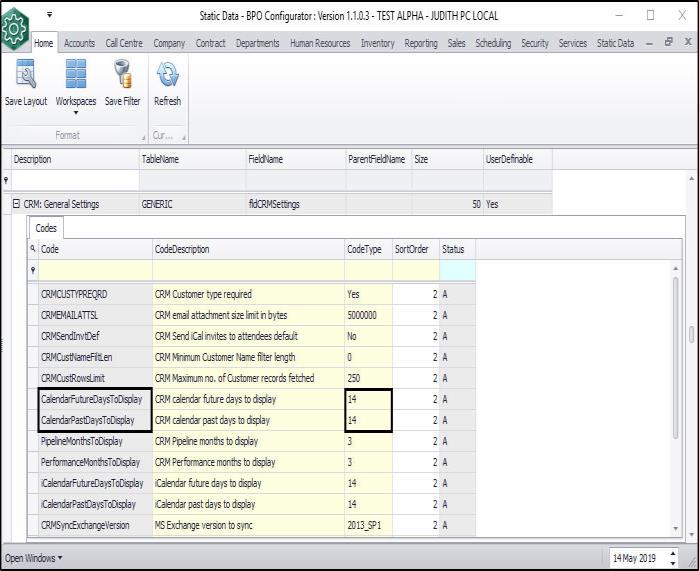Open the Static Data ribbon tab
699x571 pixels.
tap(615, 43)
